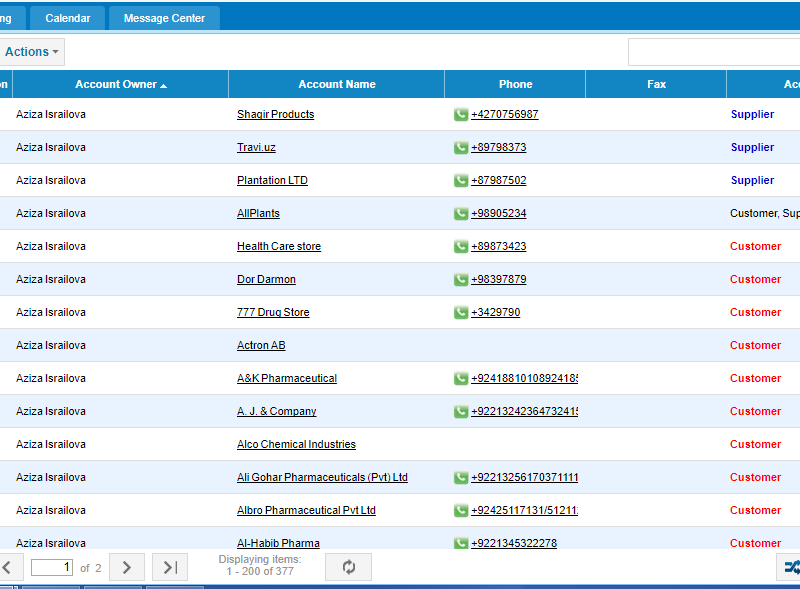Go to next page of accounts
The height and width of the screenshot is (589, 800).
[127, 567]
